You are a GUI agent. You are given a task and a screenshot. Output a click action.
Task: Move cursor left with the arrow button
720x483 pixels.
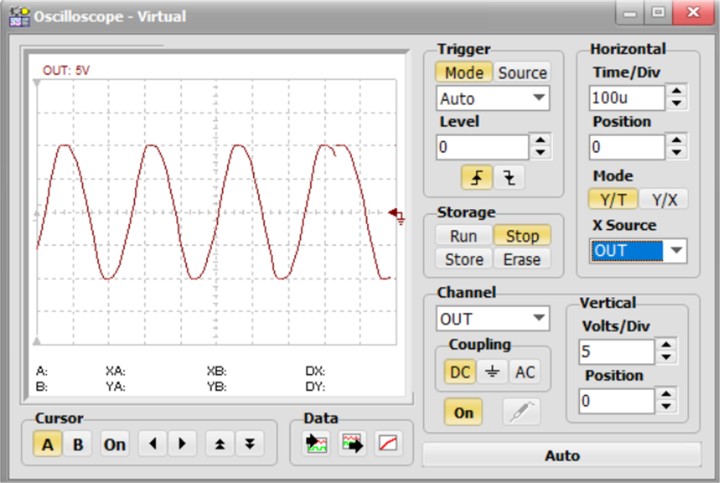click(152, 444)
